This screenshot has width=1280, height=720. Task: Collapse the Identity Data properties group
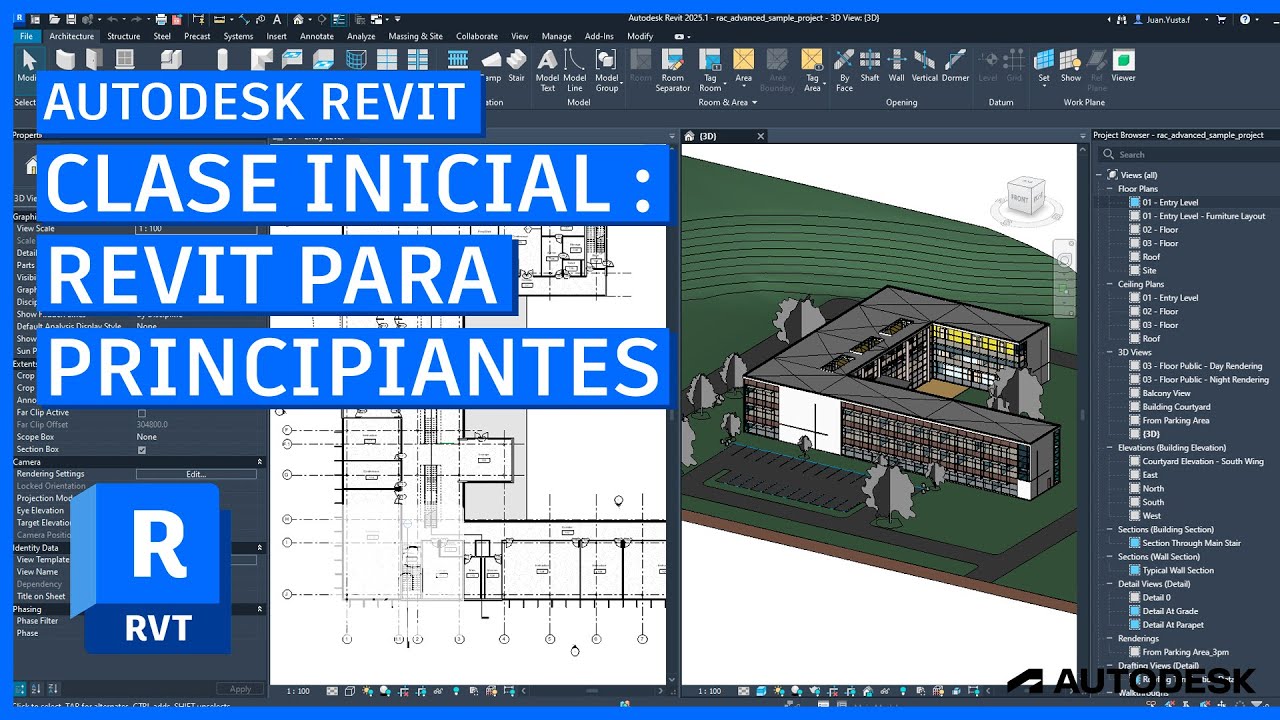[260, 548]
